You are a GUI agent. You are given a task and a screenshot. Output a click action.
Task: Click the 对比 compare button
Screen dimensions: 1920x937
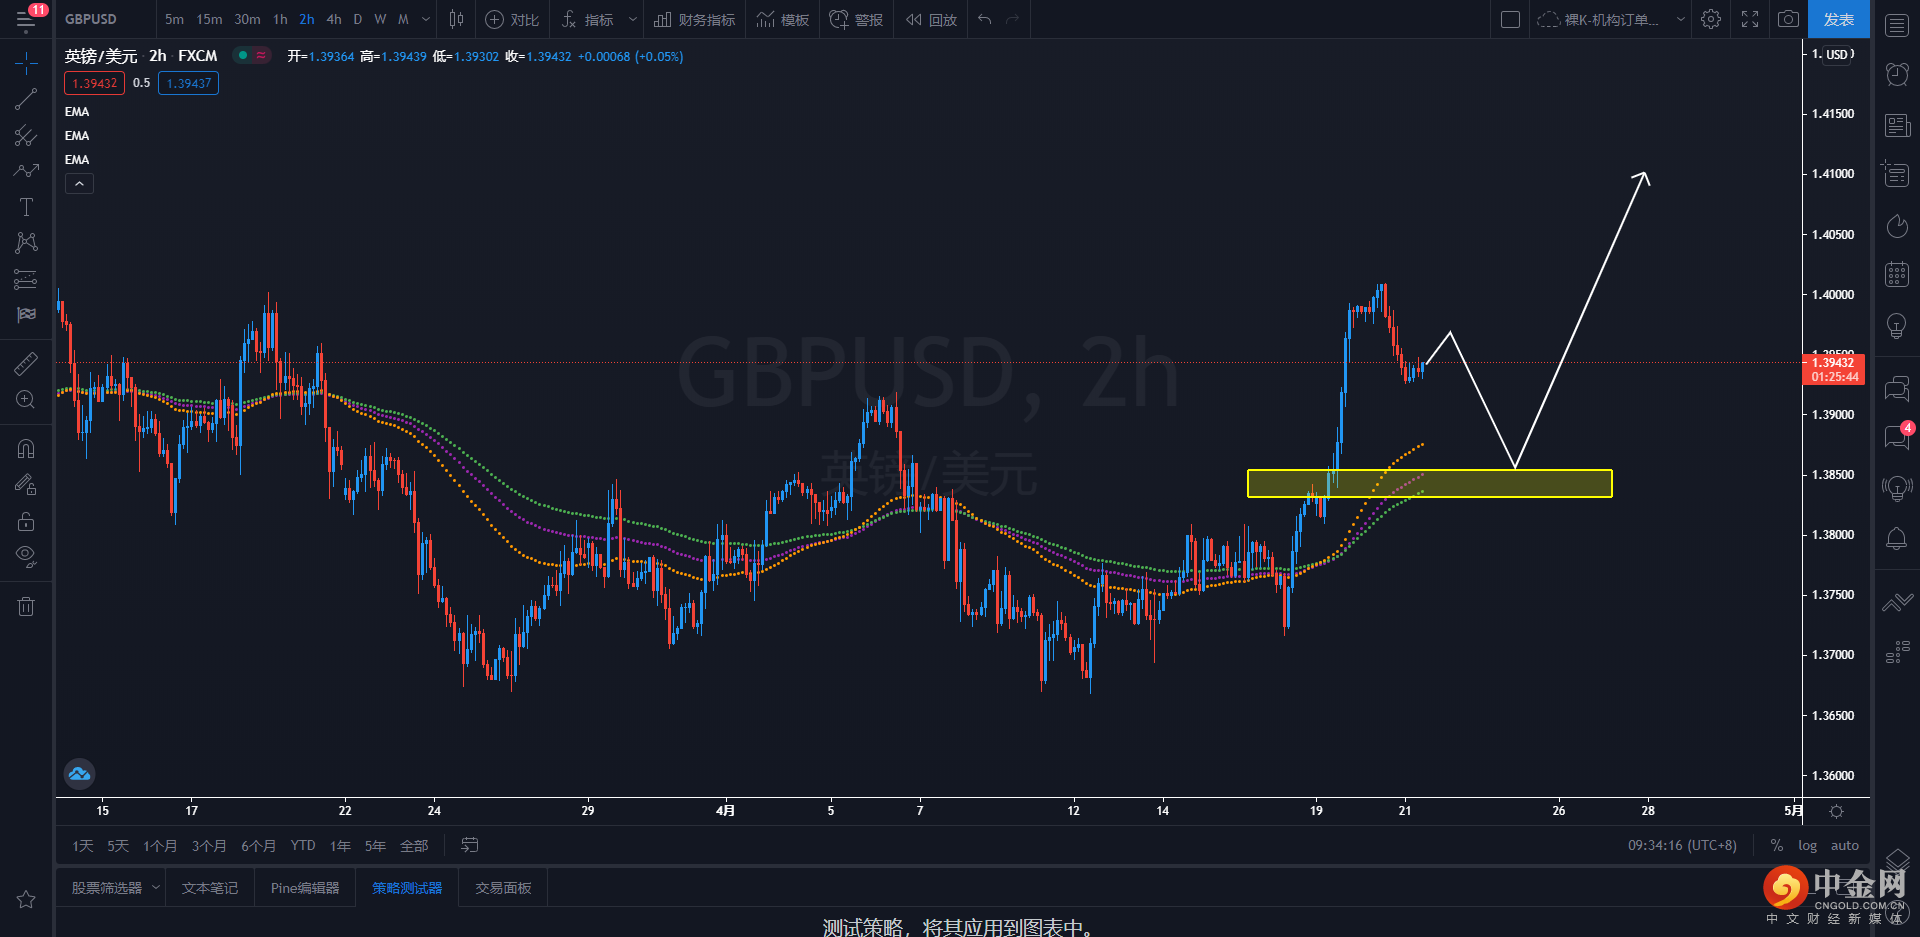(x=512, y=19)
